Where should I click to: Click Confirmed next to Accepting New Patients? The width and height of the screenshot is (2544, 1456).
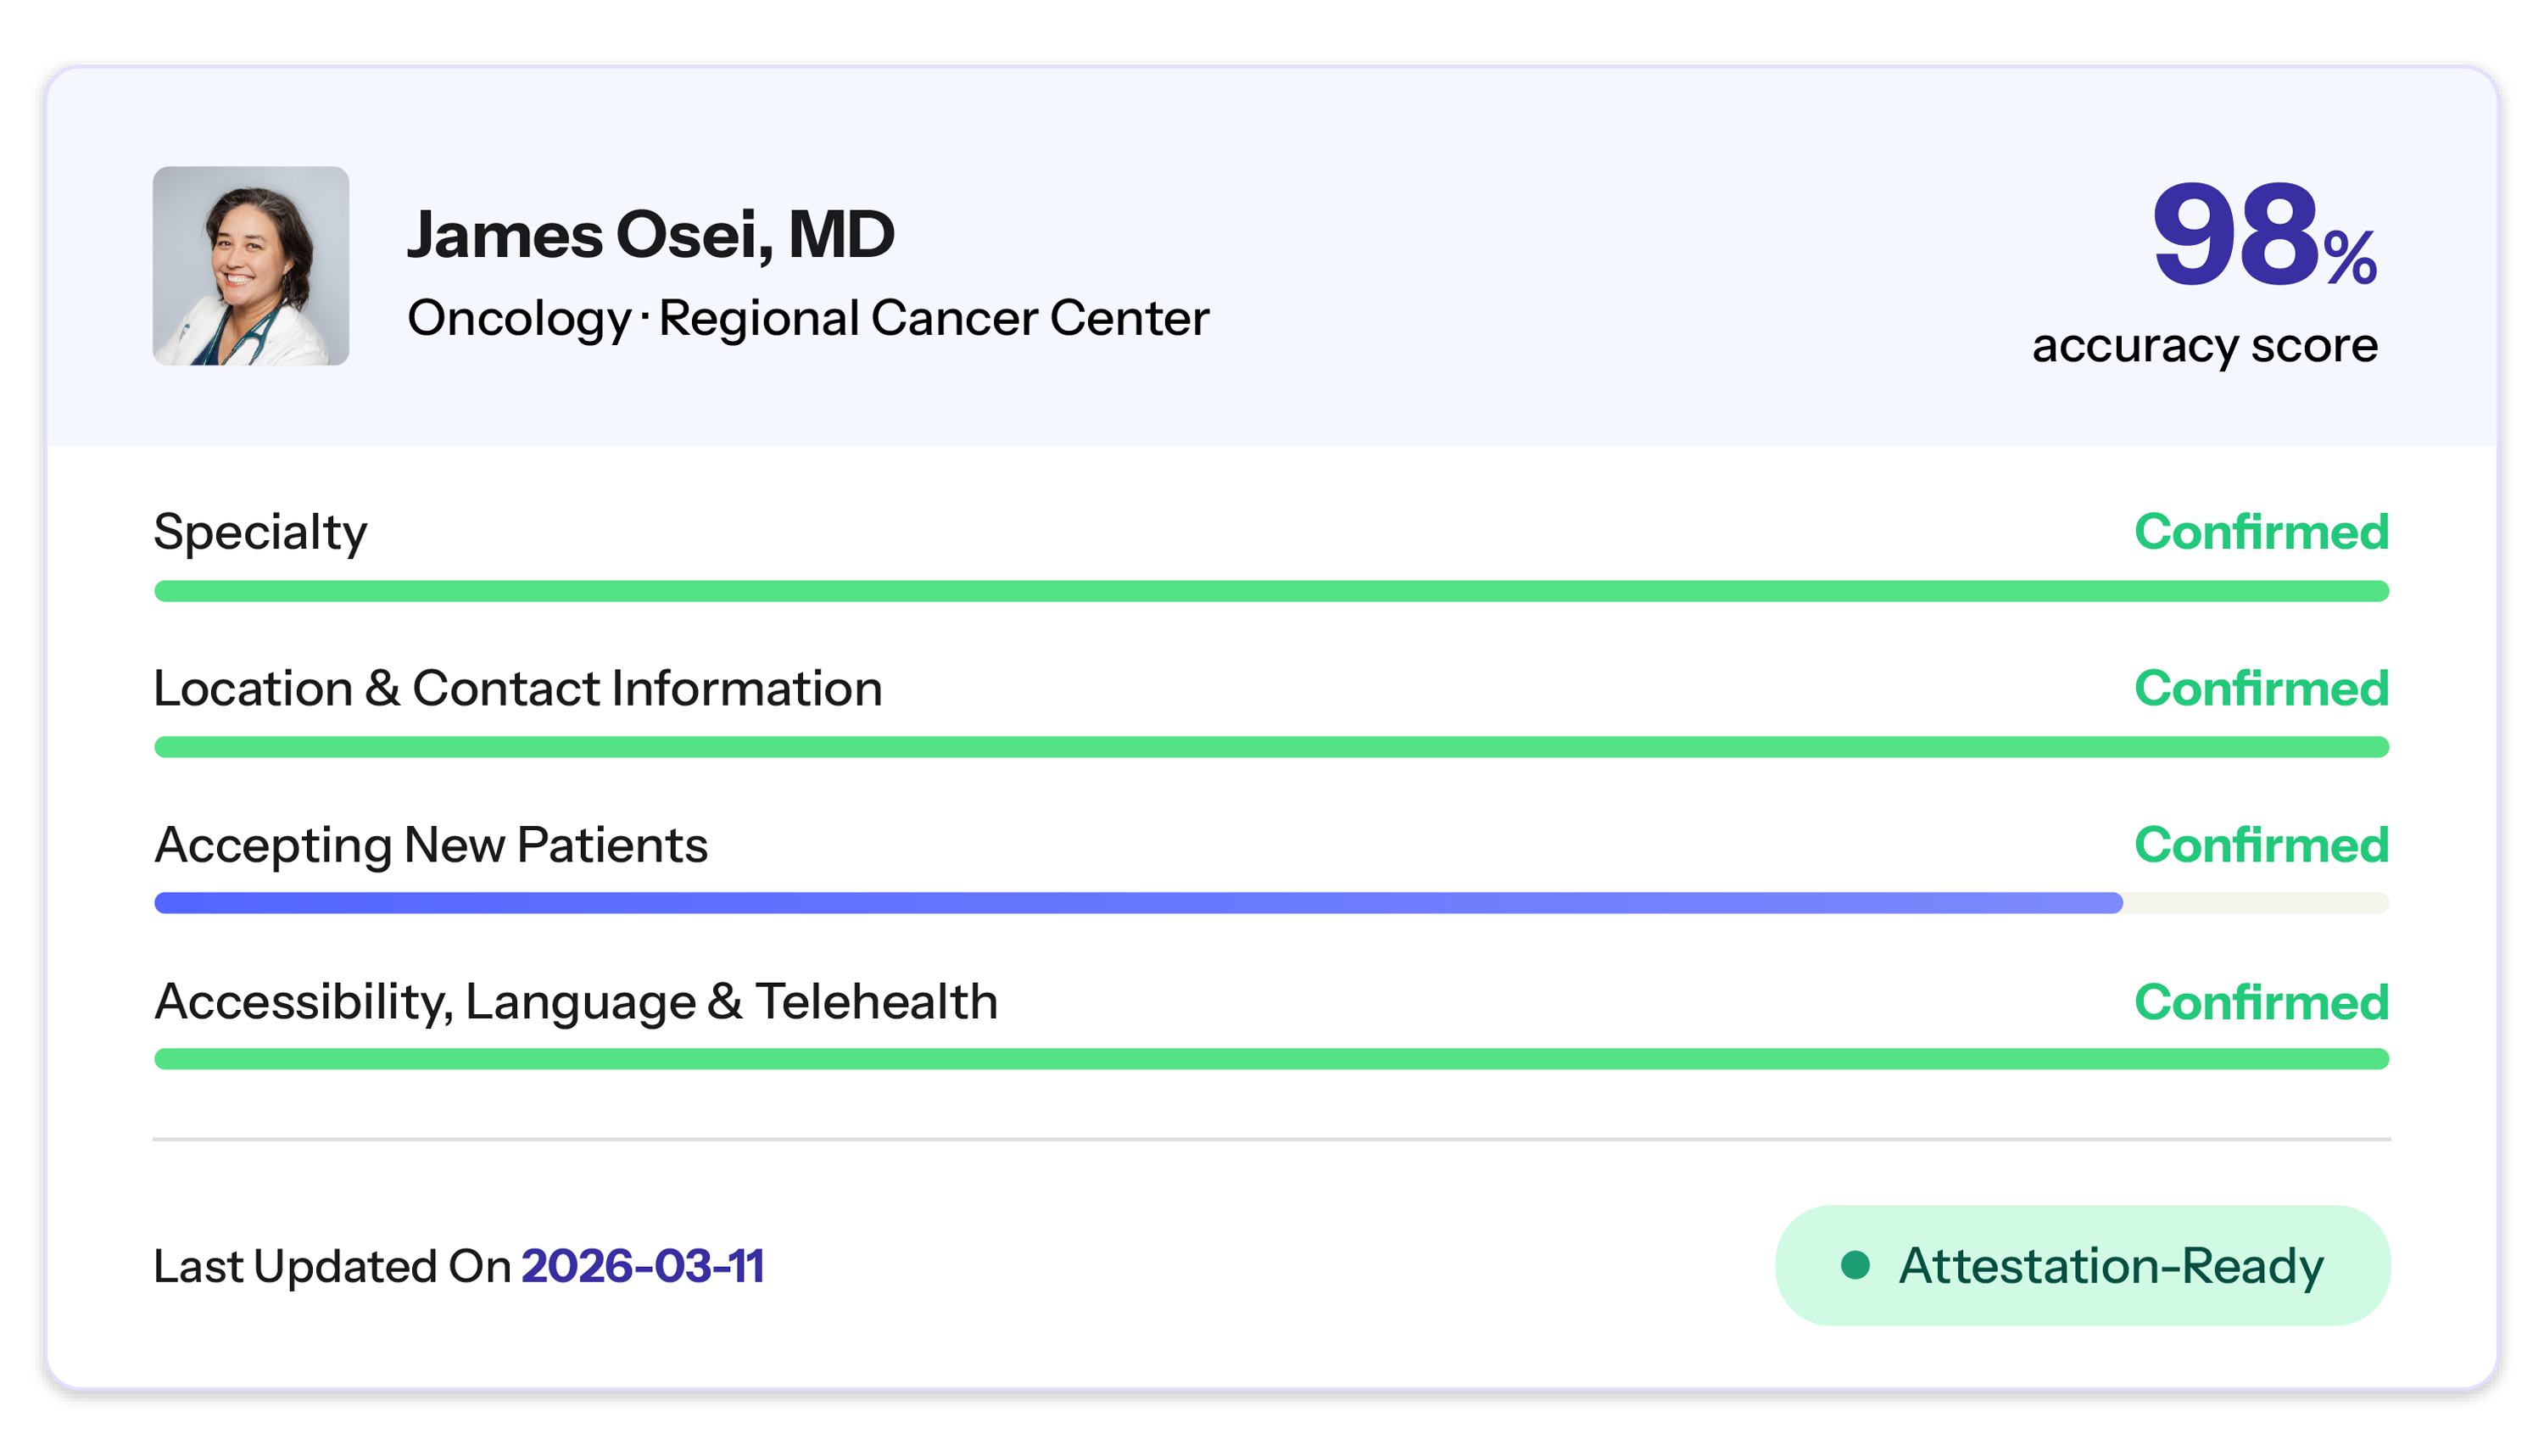pos(2261,845)
